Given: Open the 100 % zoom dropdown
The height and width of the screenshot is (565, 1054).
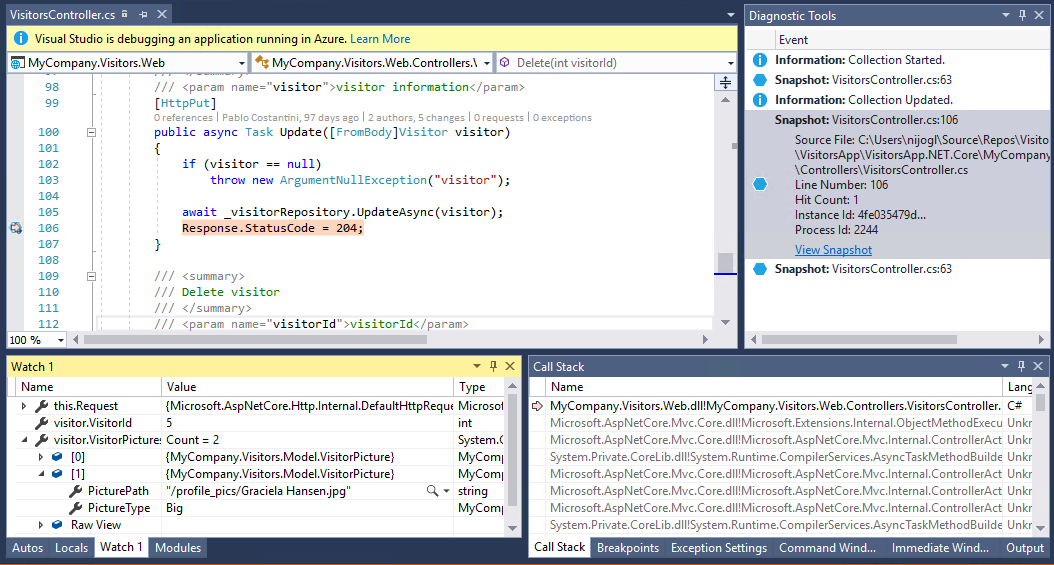Looking at the screenshot, I should tap(60, 340).
